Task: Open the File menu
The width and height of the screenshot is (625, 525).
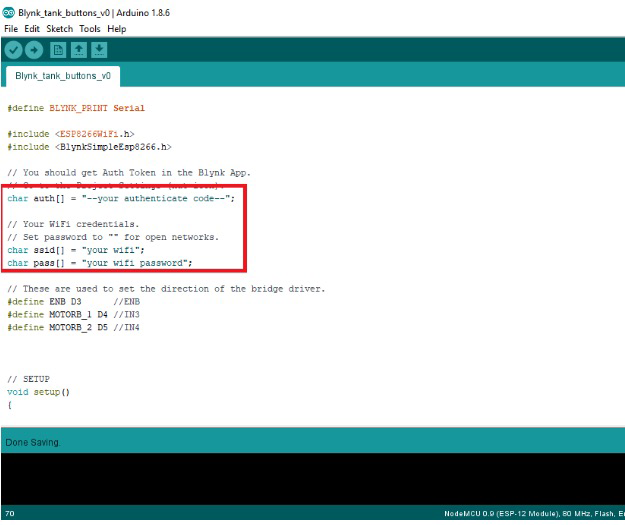Action: coord(11,29)
